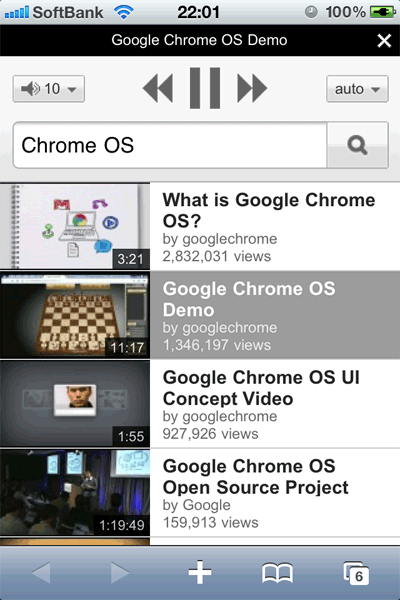
Task: Open the volume 10 dropdown
Action: point(49,89)
